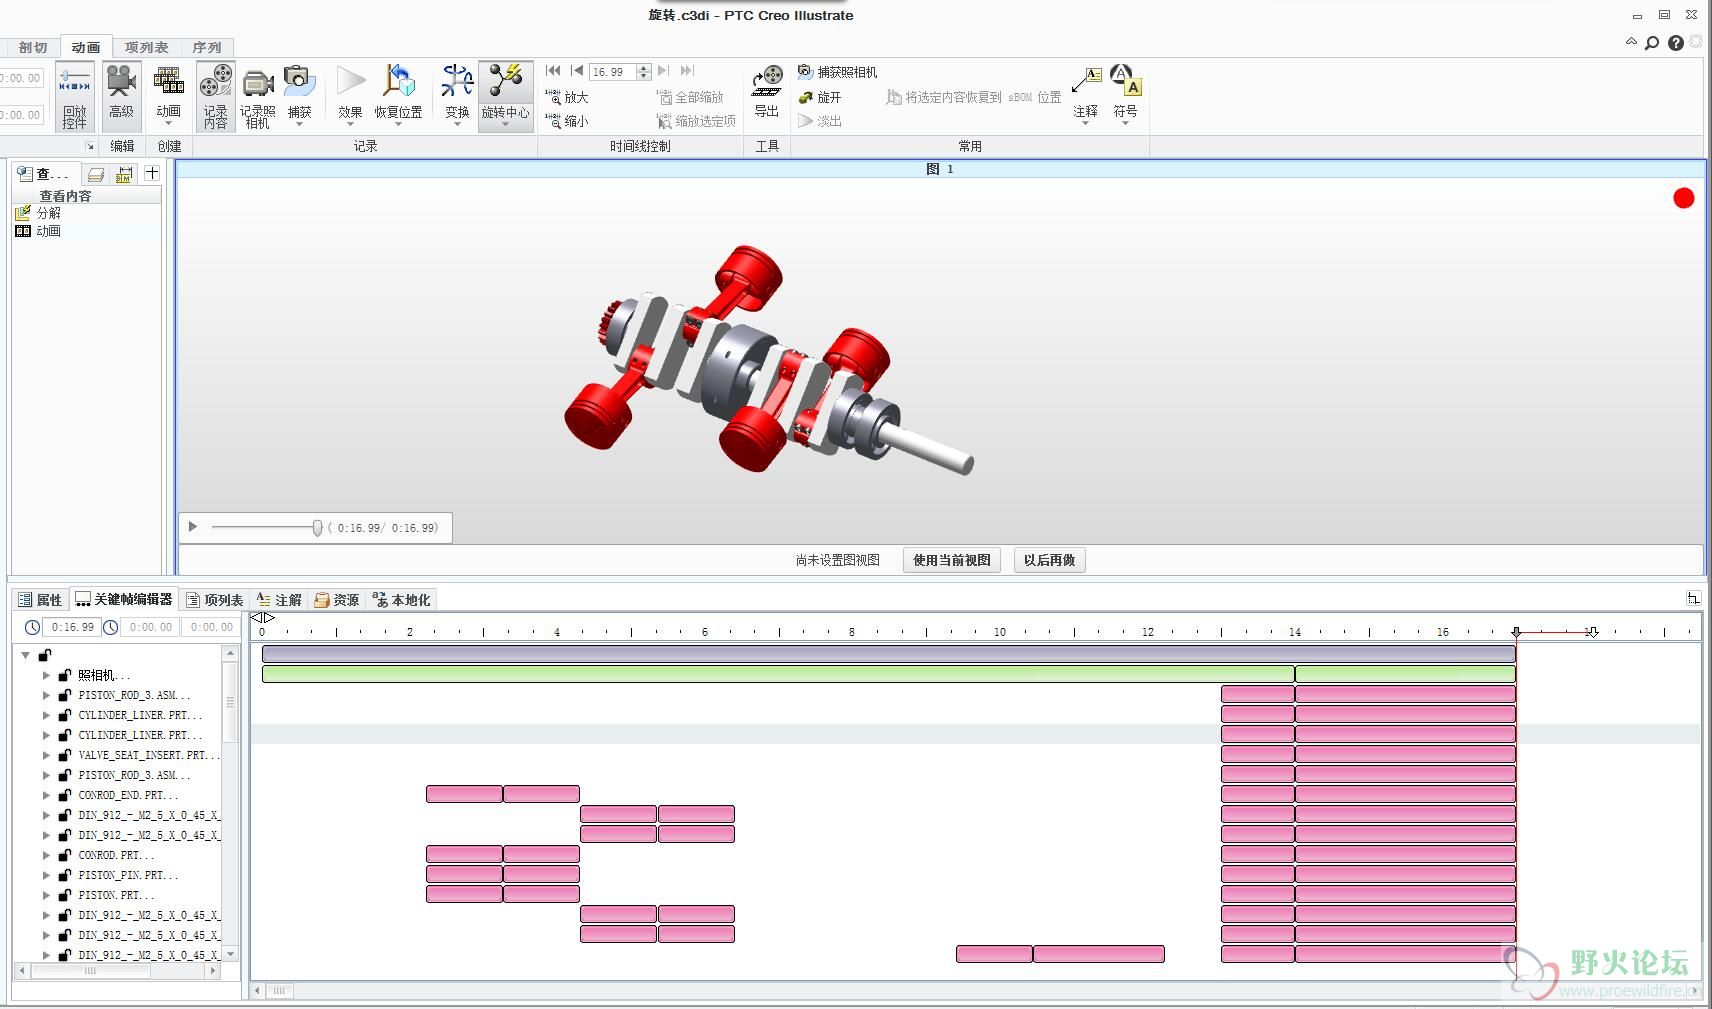Open the 资源 resources lower tab
The image size is (1712, 1009).
click(337, 600)
